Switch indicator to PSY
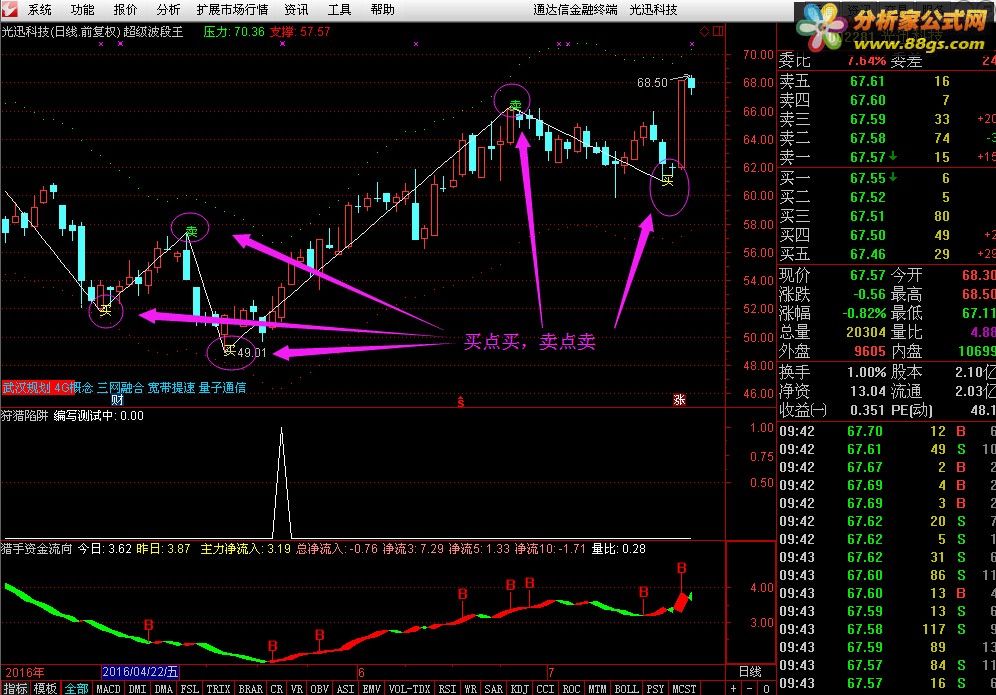This screenshot has width=996, height=695. tap(656, 689)
